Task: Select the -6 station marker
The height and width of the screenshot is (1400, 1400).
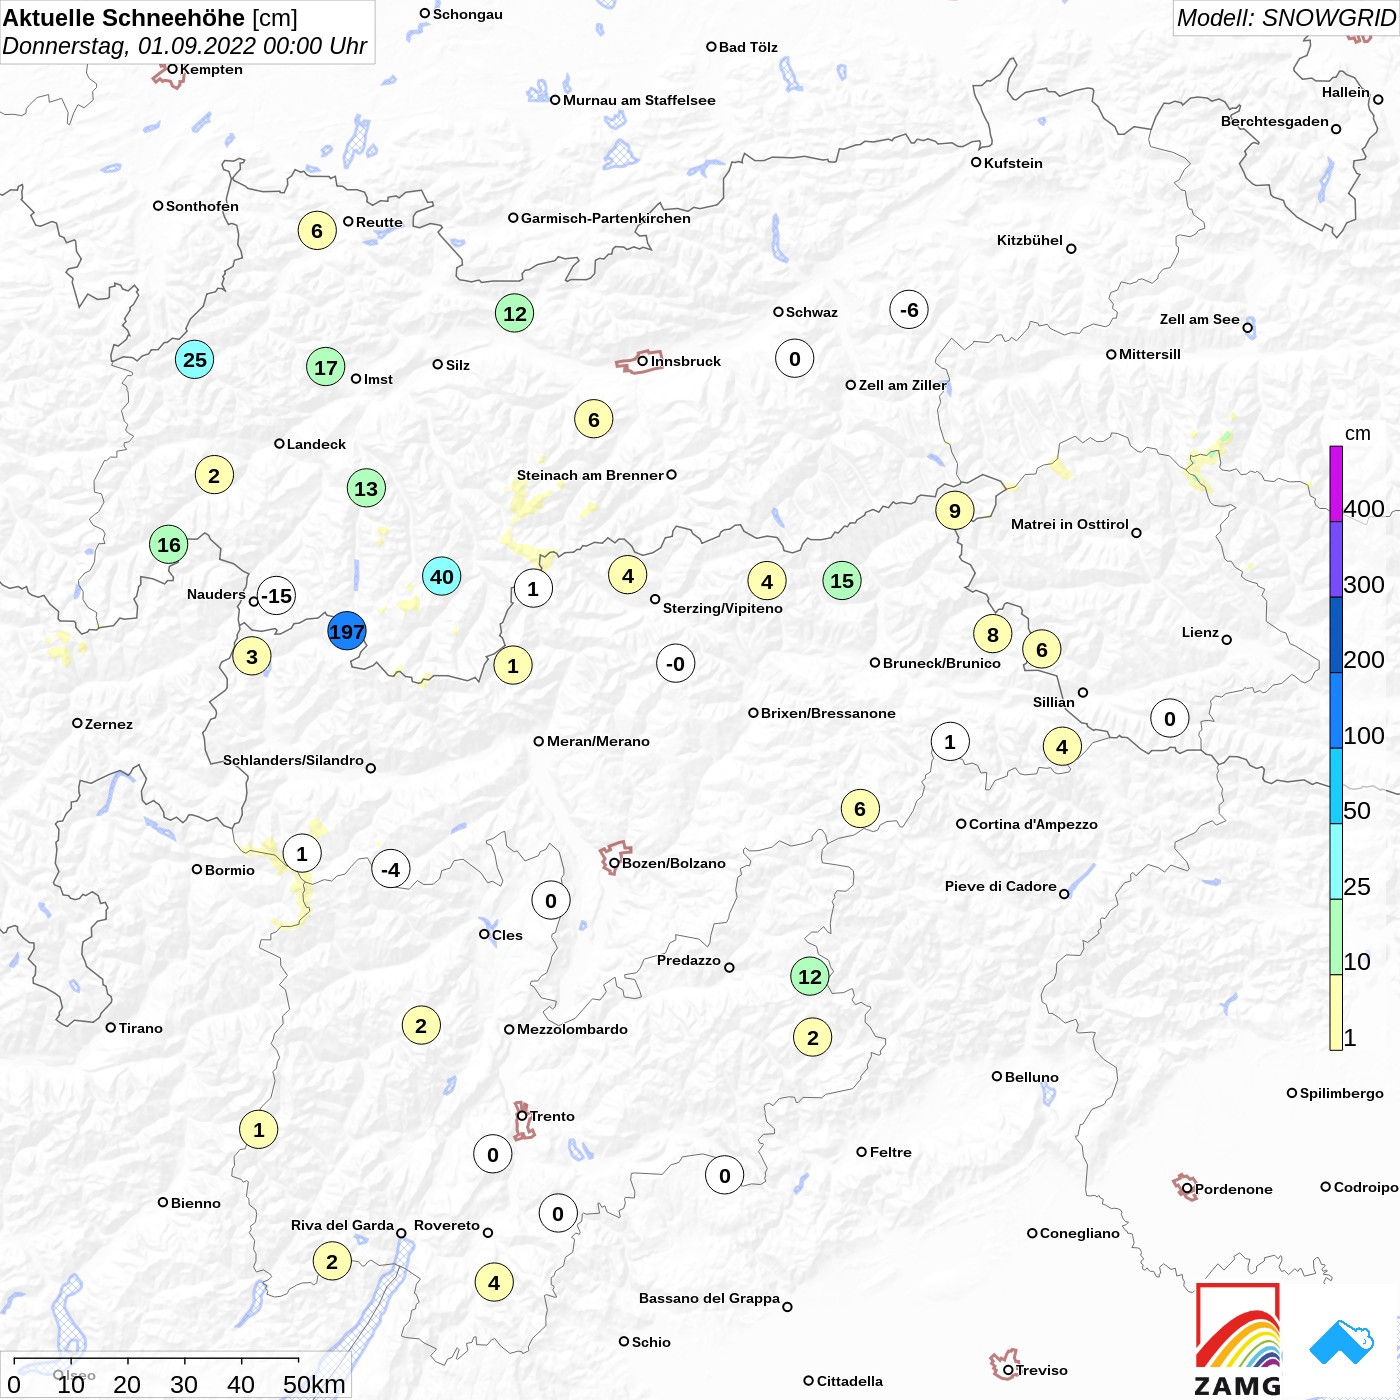Action: (909, 309)
